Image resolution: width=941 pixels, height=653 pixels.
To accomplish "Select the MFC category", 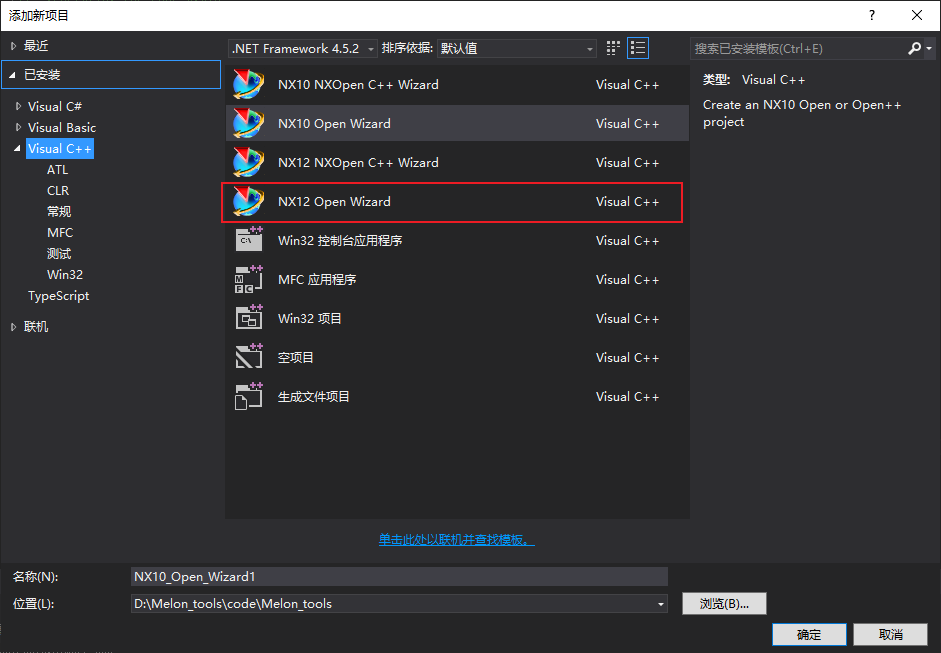I will pyautogui.click(x=60, y=233).
